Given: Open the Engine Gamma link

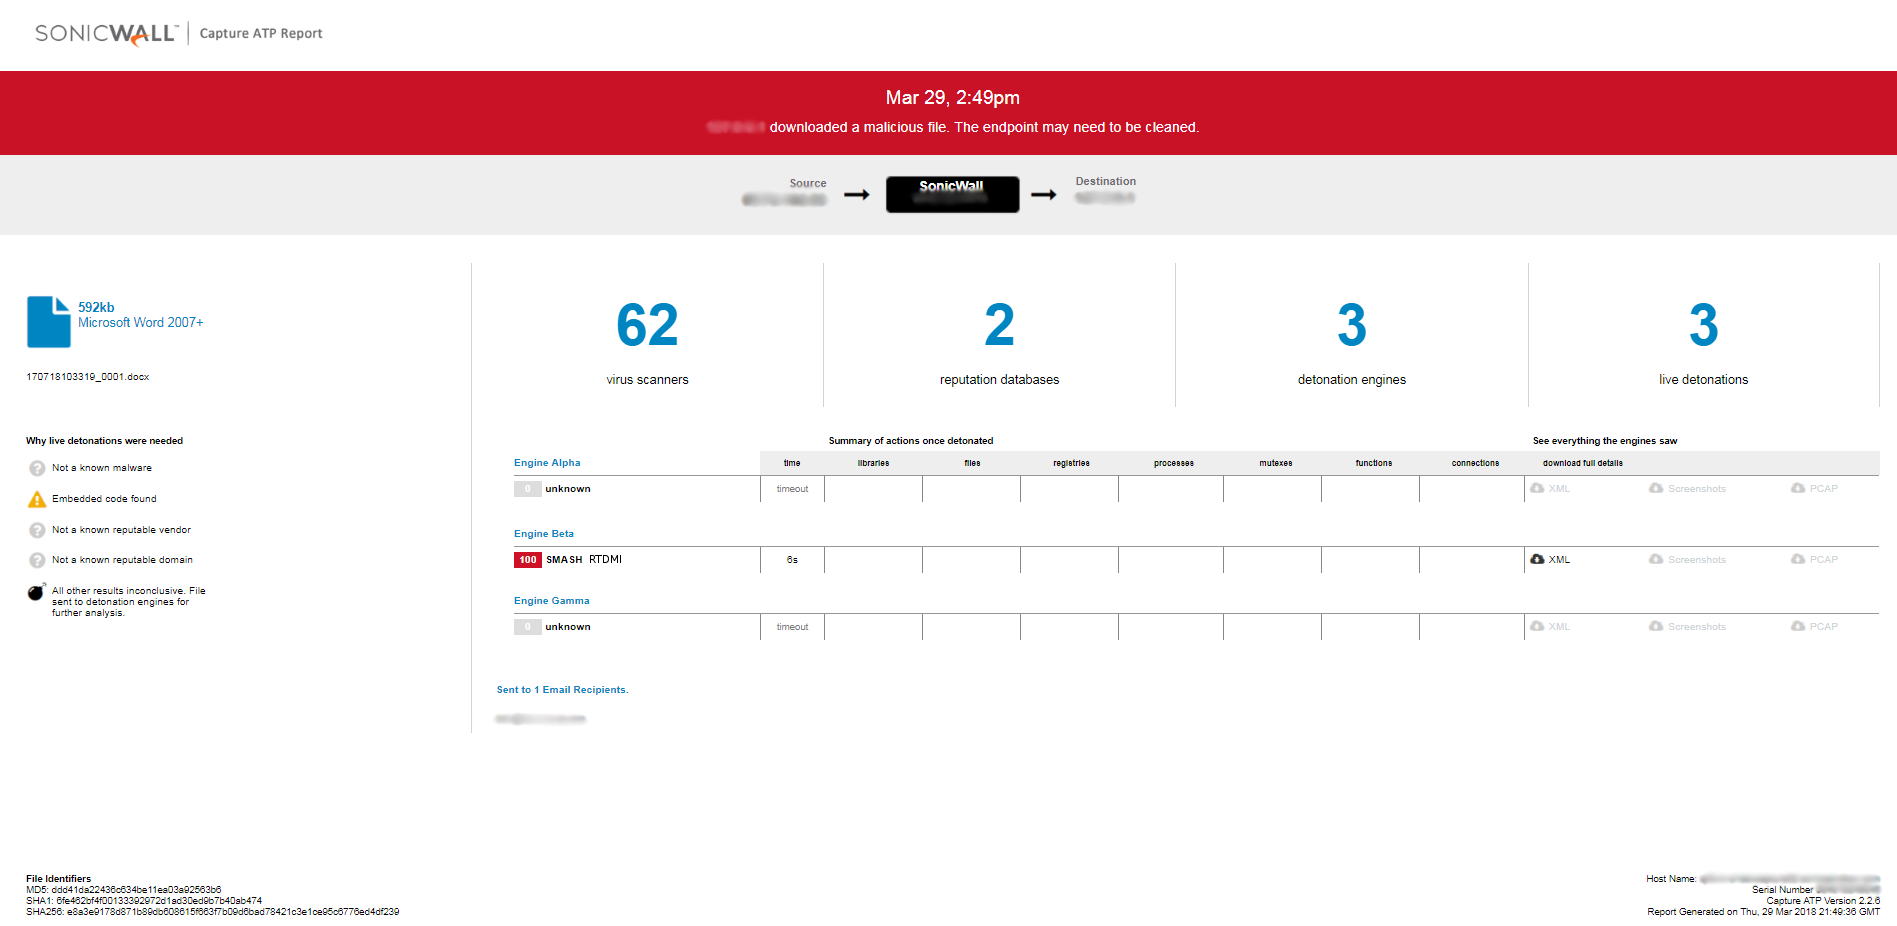Looking at the screenshot, I should (552, 601).
